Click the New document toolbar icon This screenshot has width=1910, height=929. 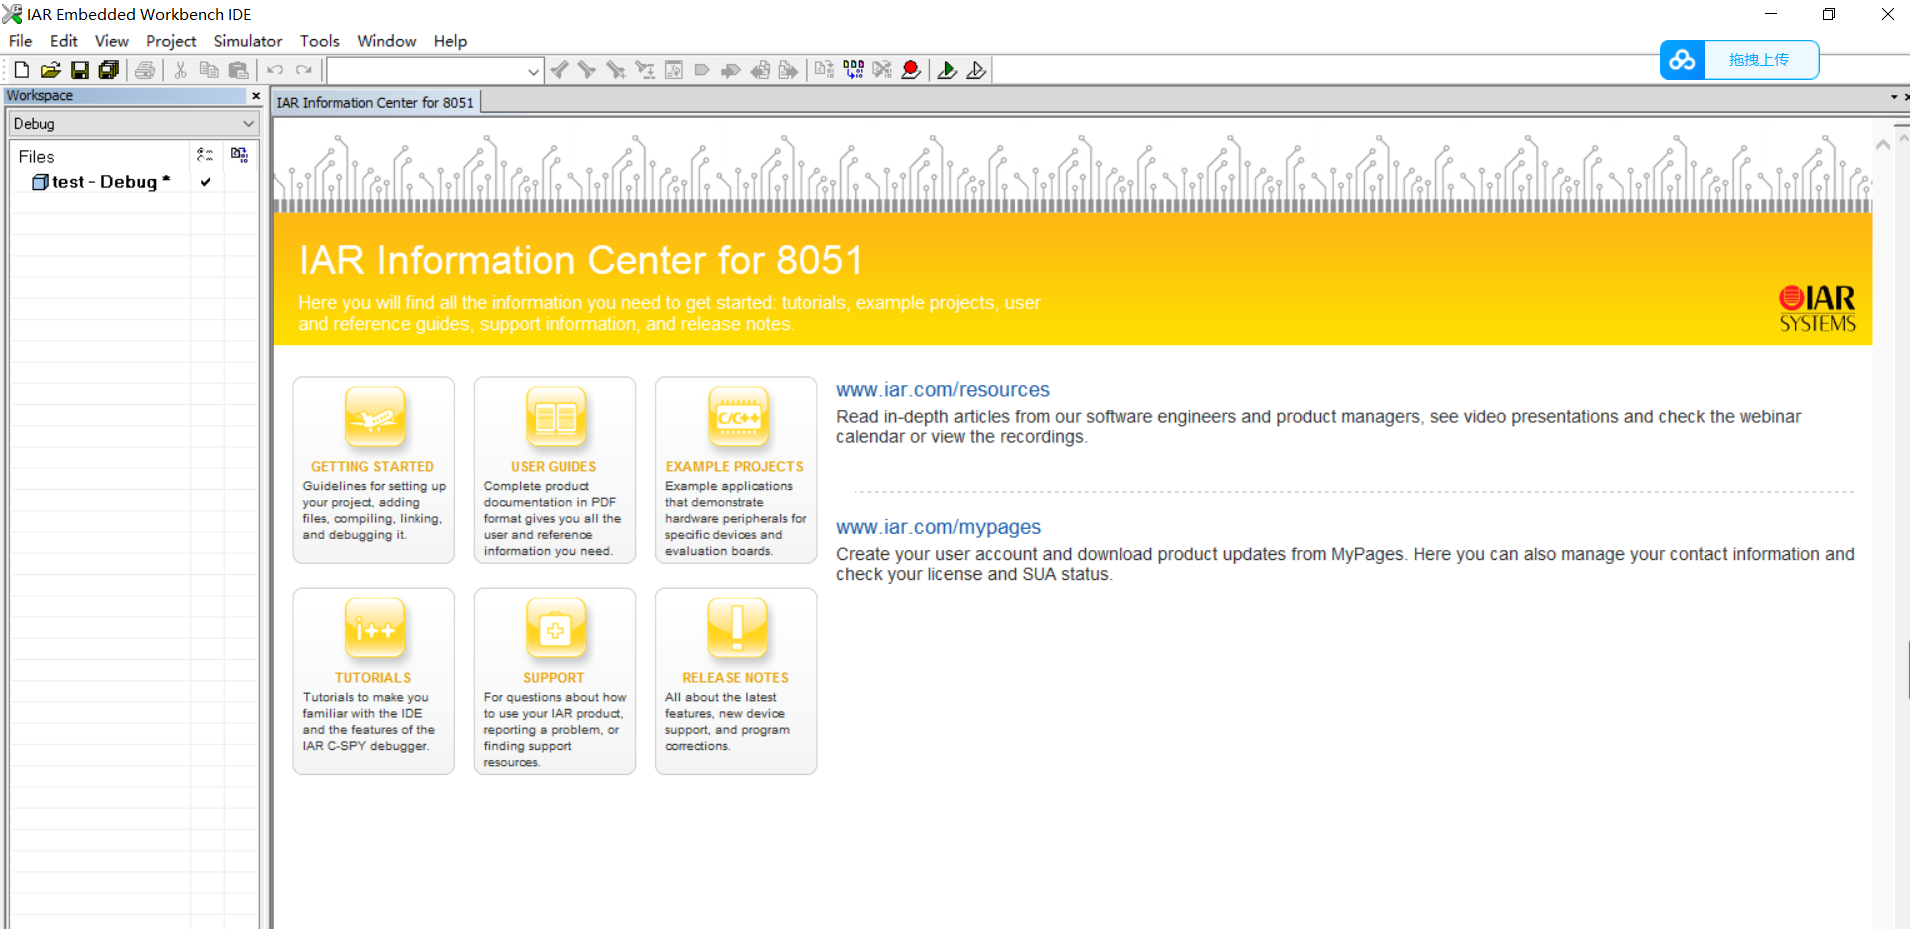(x=21, y=70)
